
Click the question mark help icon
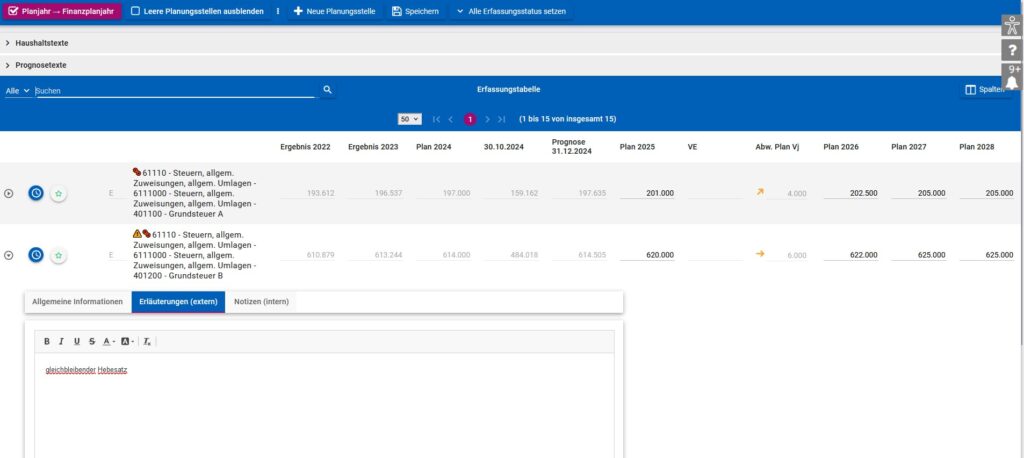tap(1011, 50)
